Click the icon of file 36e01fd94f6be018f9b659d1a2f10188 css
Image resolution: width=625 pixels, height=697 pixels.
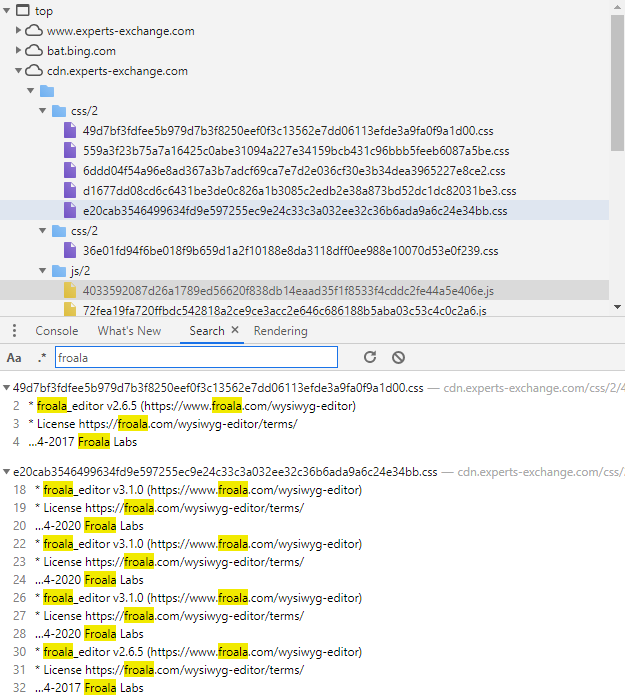[x=70, y=251]
